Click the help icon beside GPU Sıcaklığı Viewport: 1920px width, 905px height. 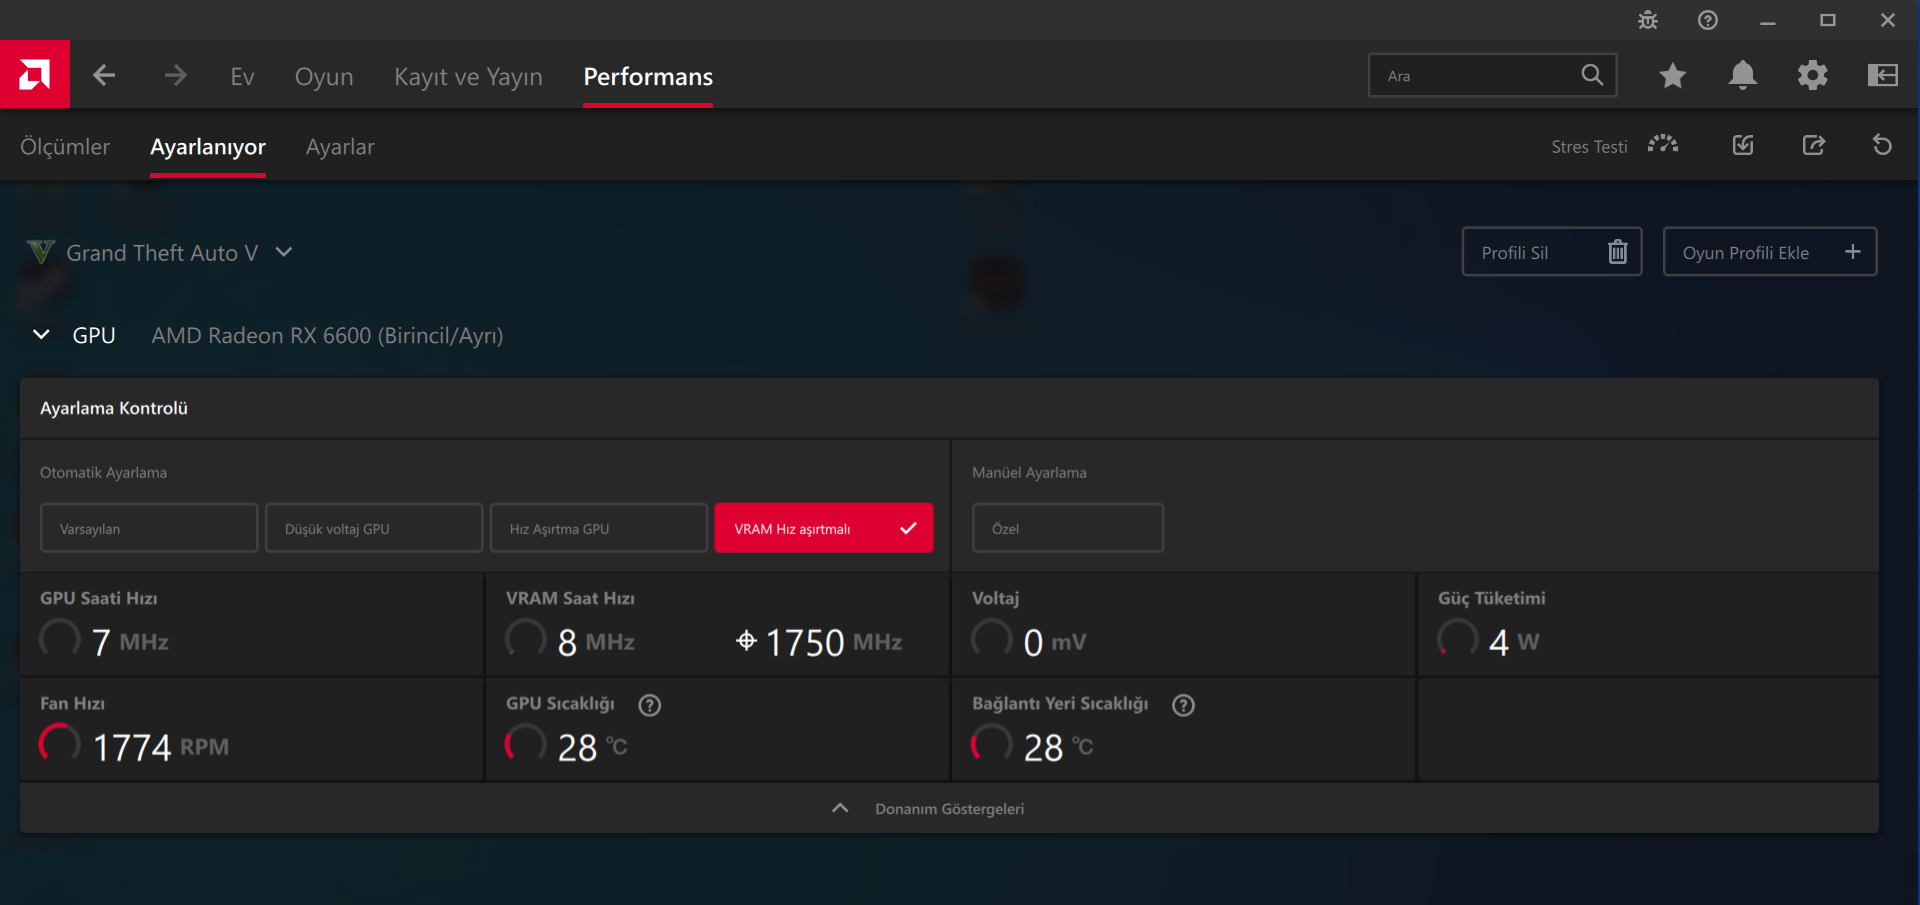click(650, 705)
